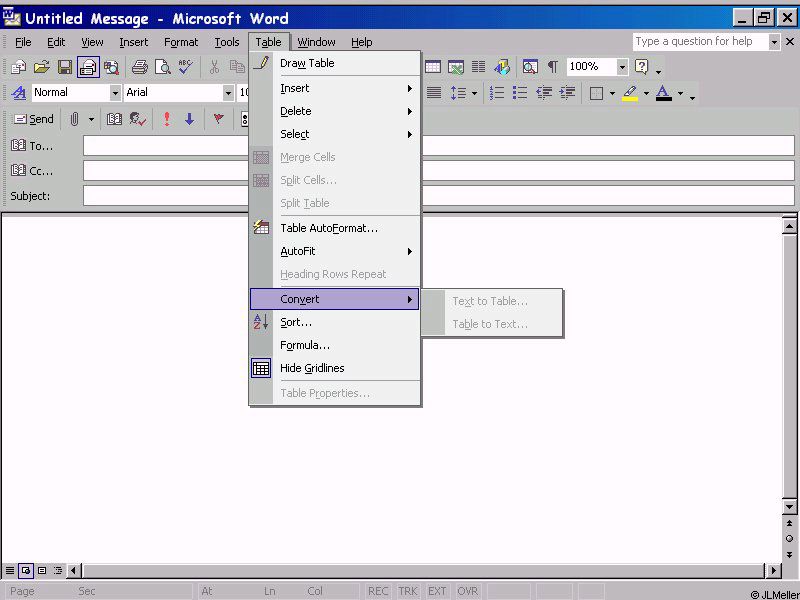Click the To... recipients button
This screenshot has width=800, height=600.
point(32,146)
